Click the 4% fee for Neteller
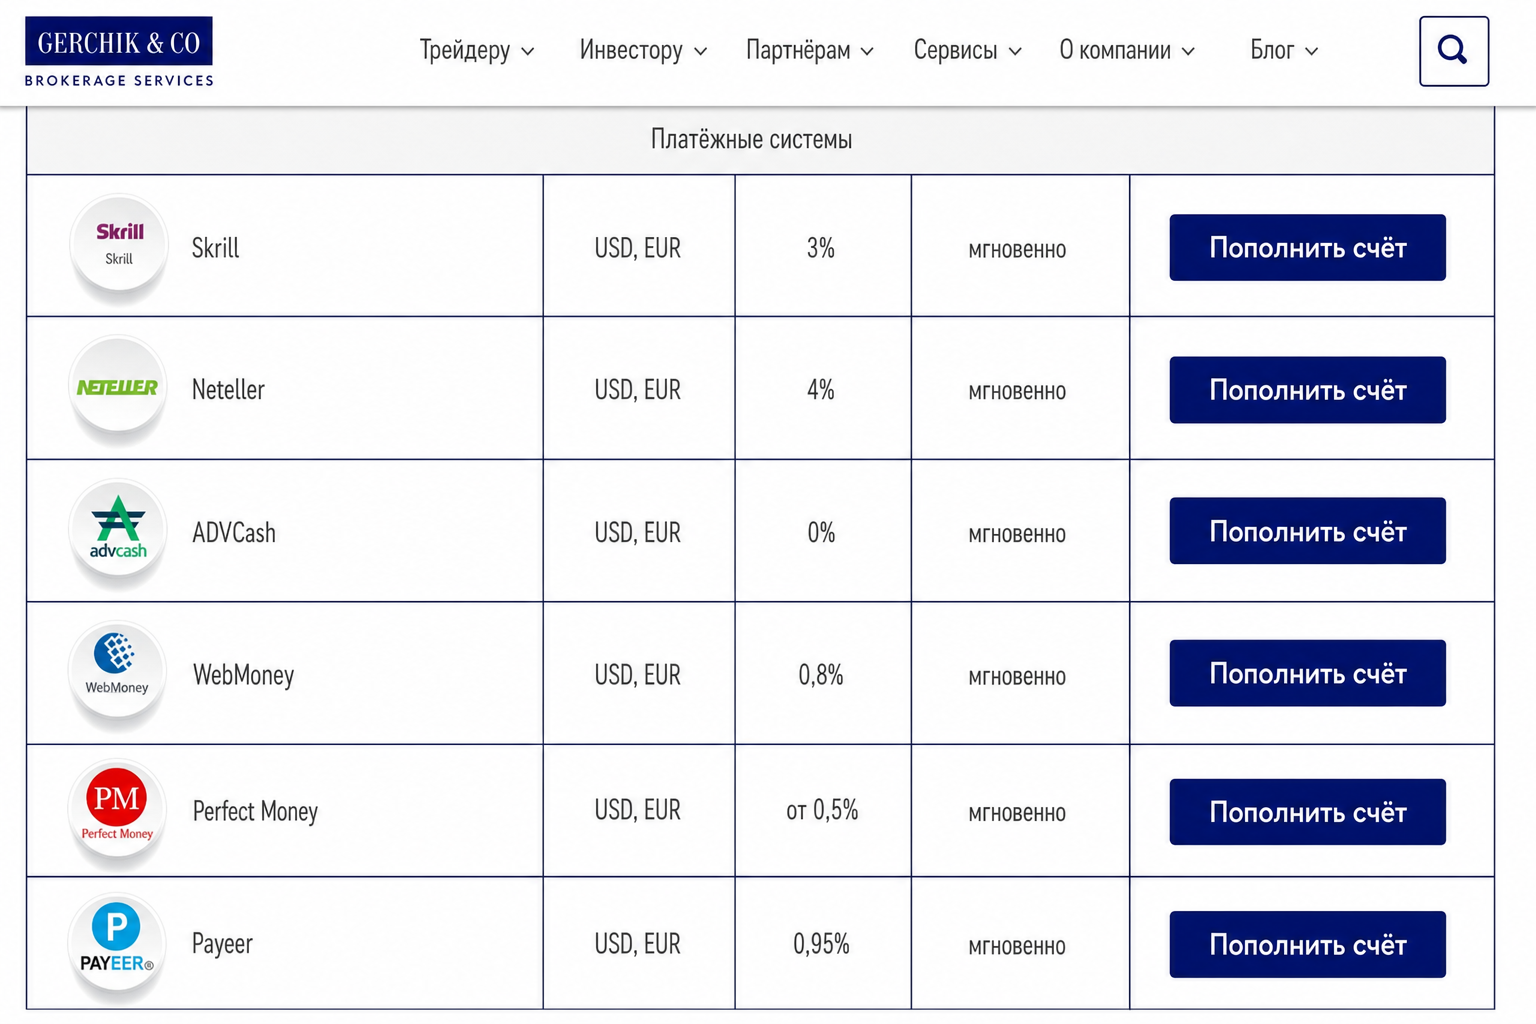 [x=821, y=390]
